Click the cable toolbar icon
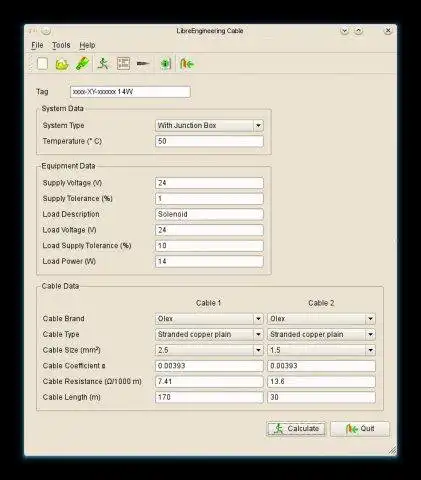 tap(143, 63)
